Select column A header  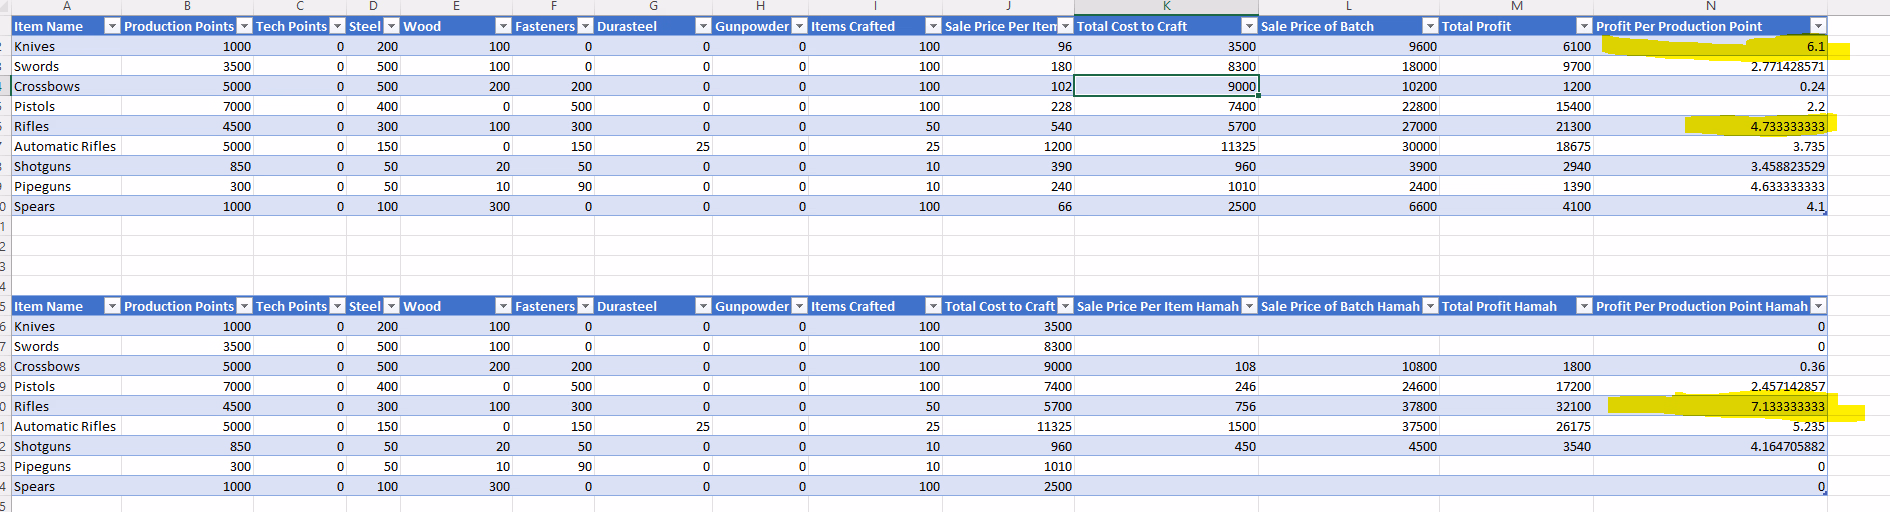click(x=66, y=6)
